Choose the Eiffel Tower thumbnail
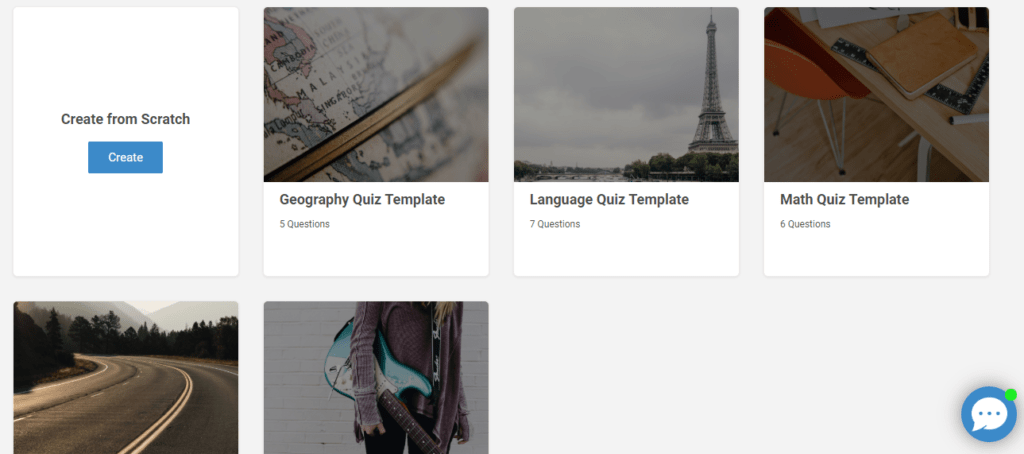The width and height of the screenshot is (1024, 454). [626, 94]
